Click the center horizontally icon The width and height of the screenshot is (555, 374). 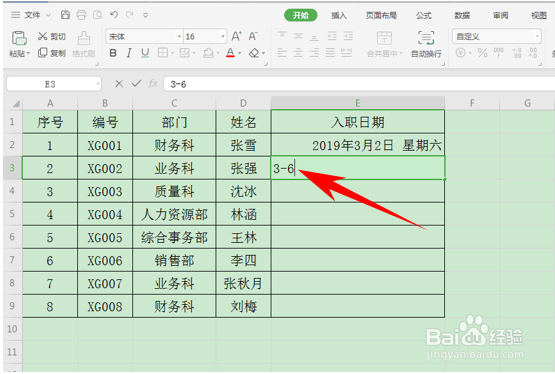(298, 53)
